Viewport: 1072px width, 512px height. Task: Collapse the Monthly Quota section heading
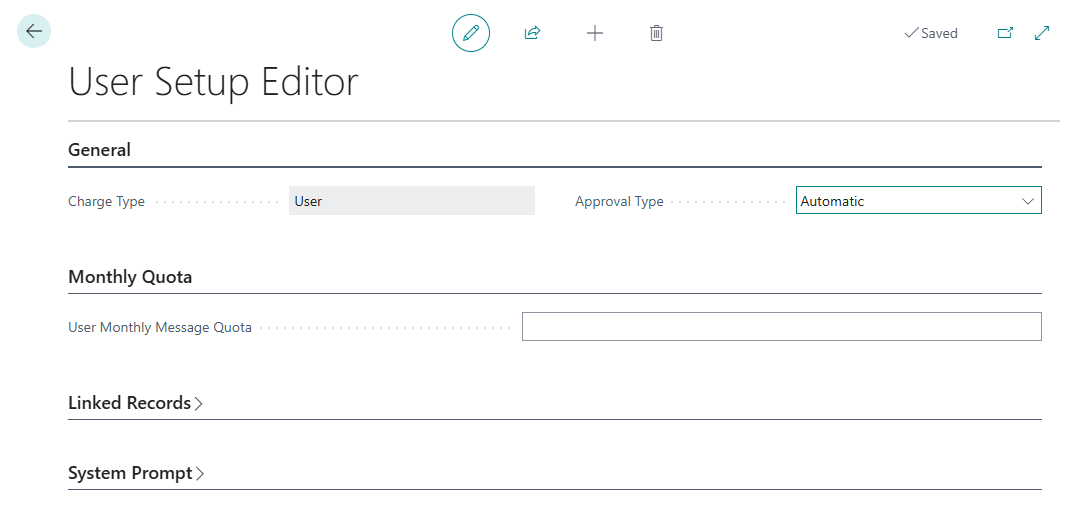coord(130,277)
